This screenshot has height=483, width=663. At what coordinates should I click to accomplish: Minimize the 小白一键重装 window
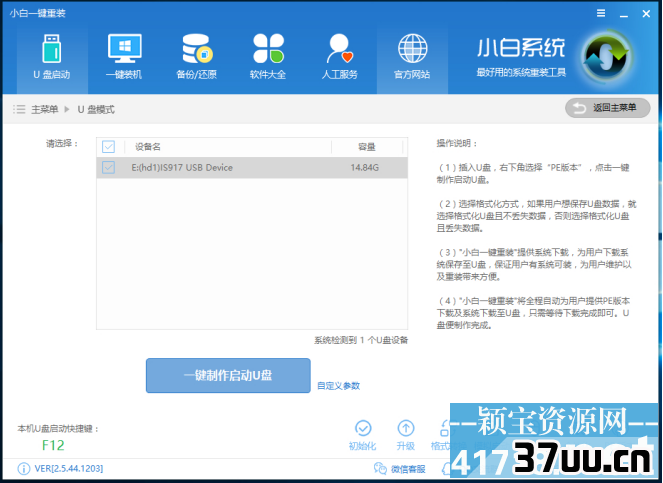tap(624, 14)
